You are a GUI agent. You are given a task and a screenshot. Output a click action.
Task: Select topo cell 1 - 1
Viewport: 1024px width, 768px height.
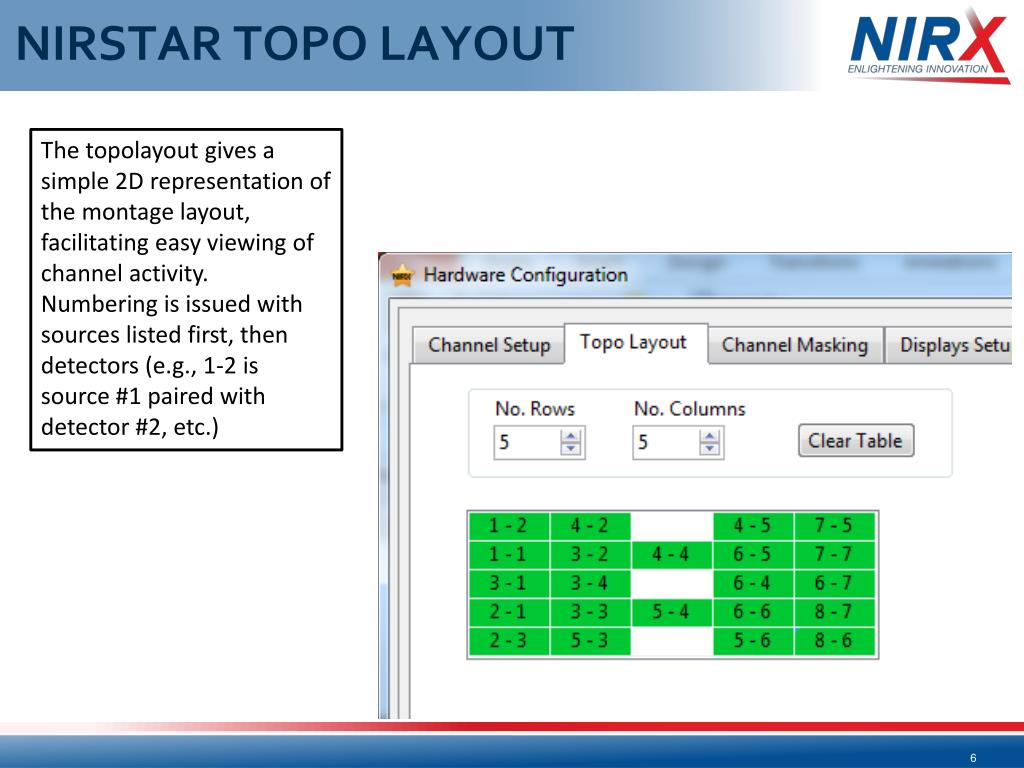(509, 554)
